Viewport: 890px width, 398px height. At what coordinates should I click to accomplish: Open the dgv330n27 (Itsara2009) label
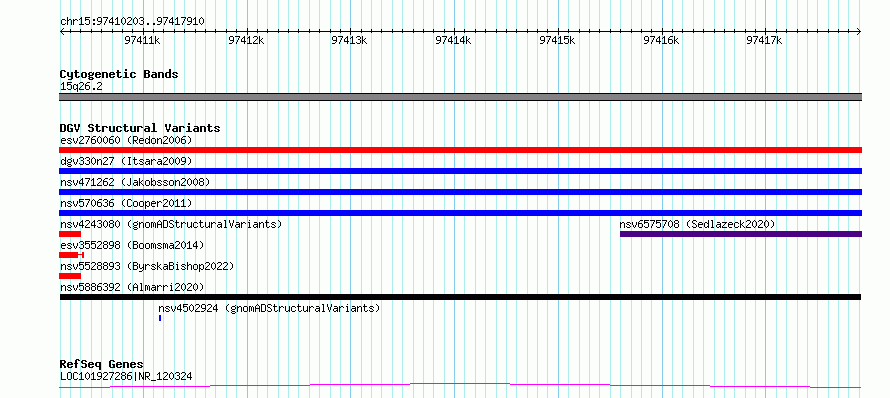126,161
